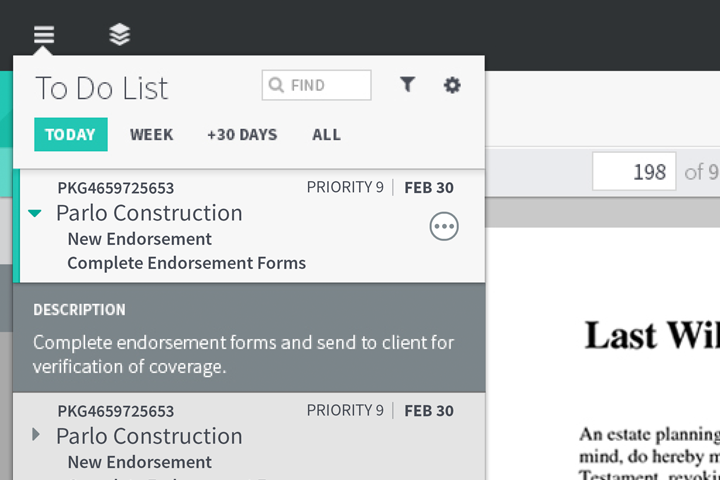The height and width of the screenshot is (480, 720).
Task: Show the ALL tasks tab
Action: click(x=326, y=135)
